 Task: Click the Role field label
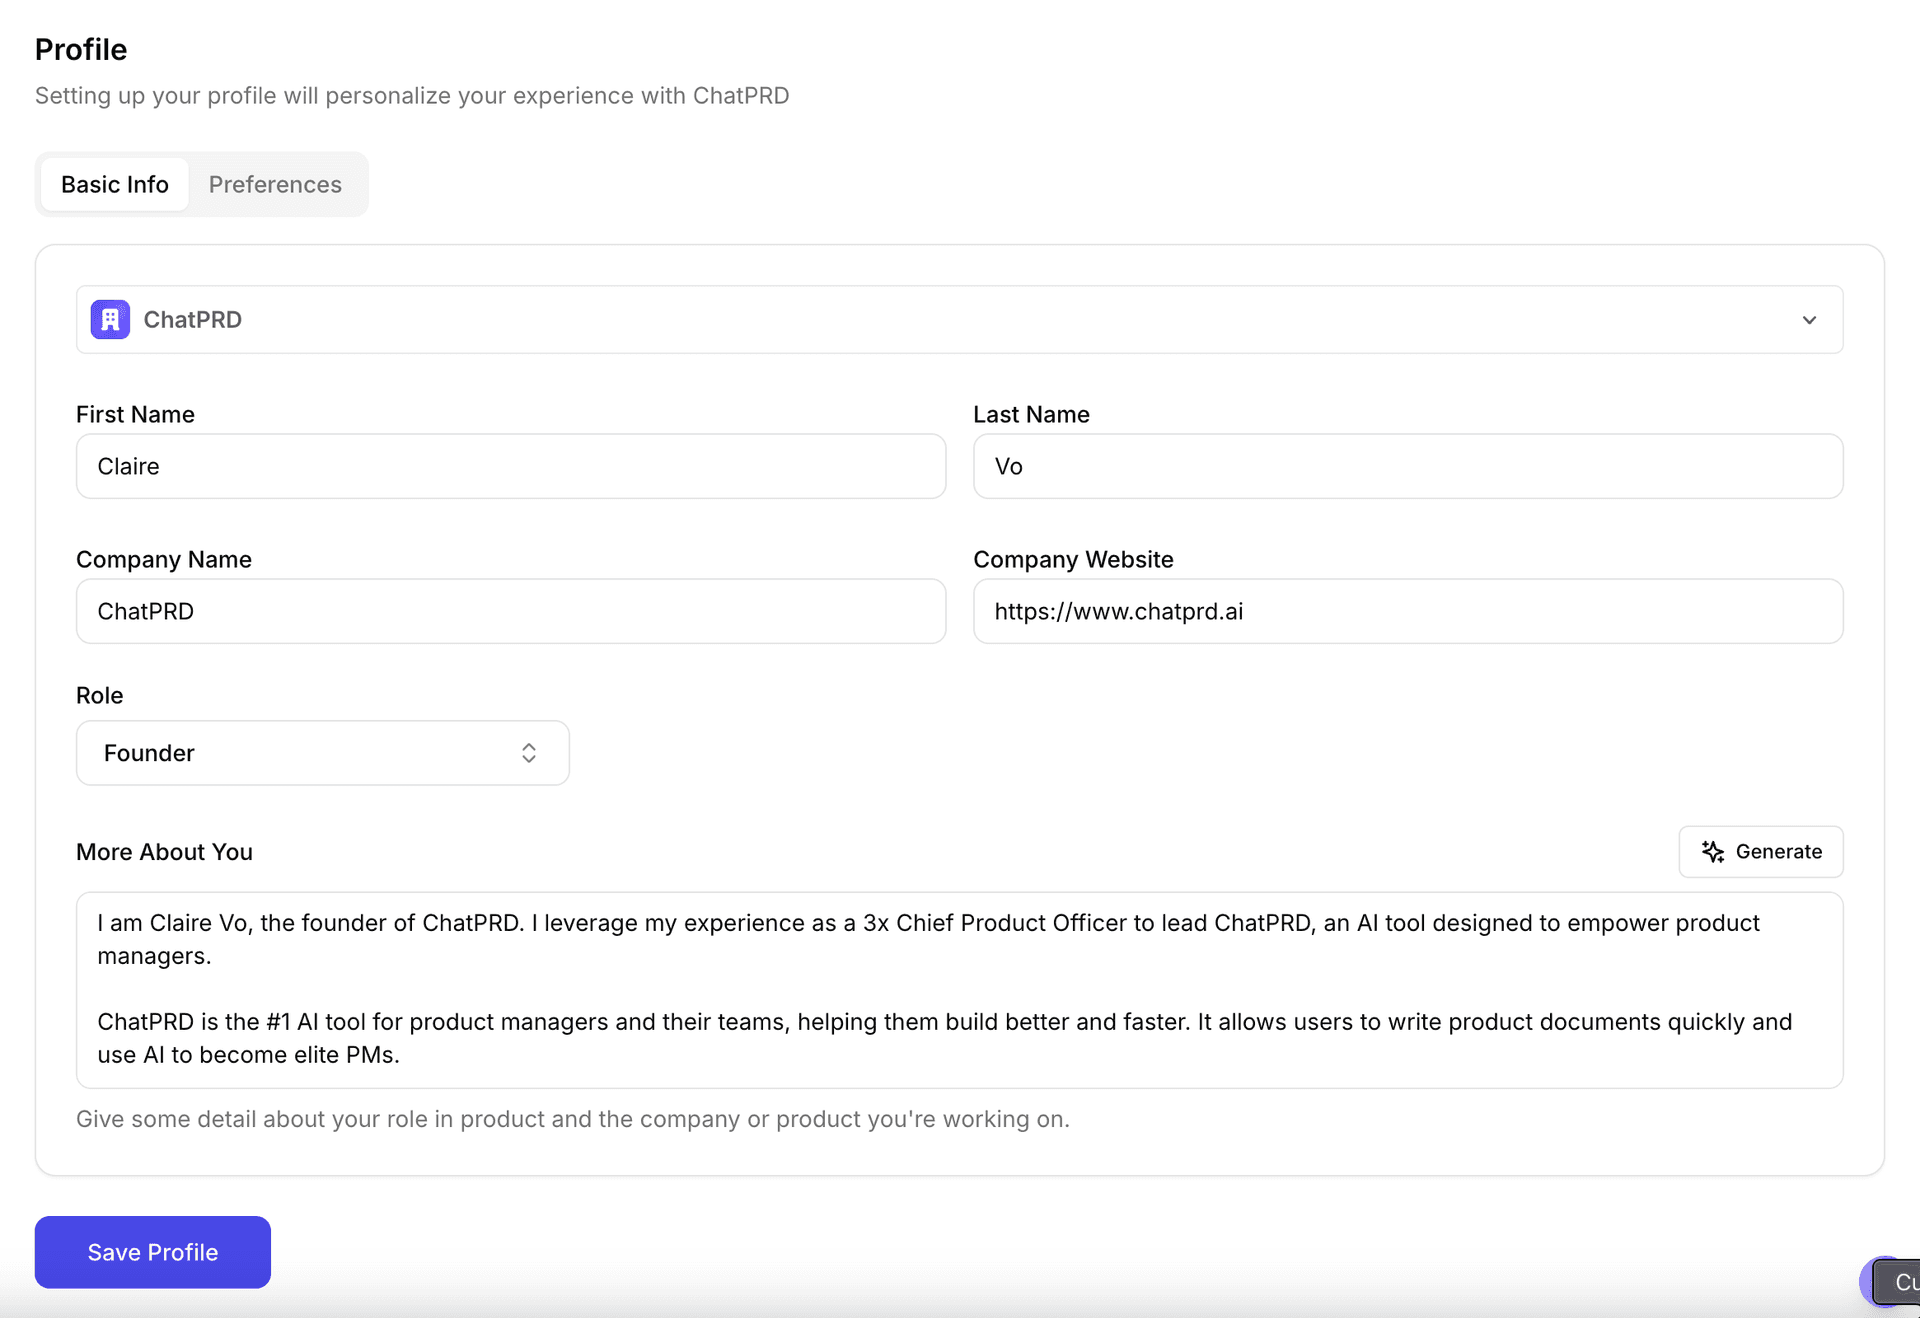pos(99,695)
